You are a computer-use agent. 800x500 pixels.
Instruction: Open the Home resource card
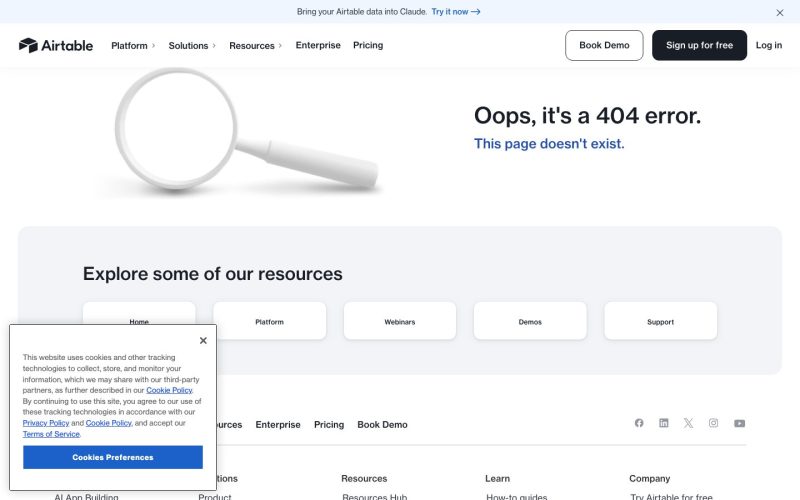(139, 313)
